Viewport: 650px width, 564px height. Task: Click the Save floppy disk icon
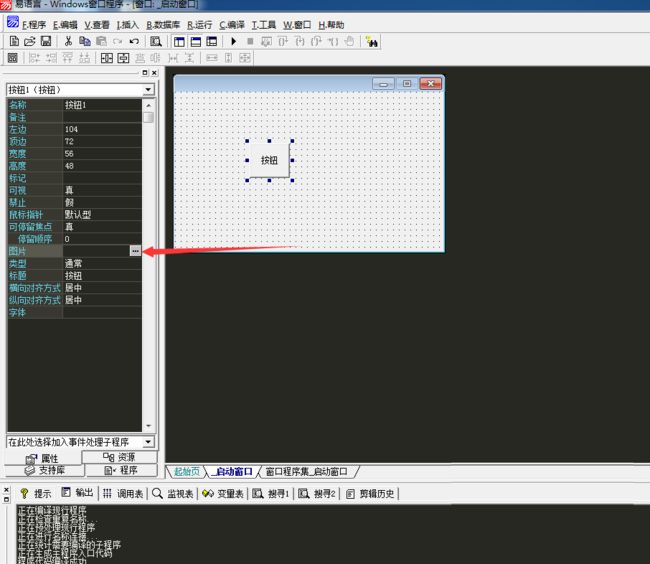click(46, 41)
